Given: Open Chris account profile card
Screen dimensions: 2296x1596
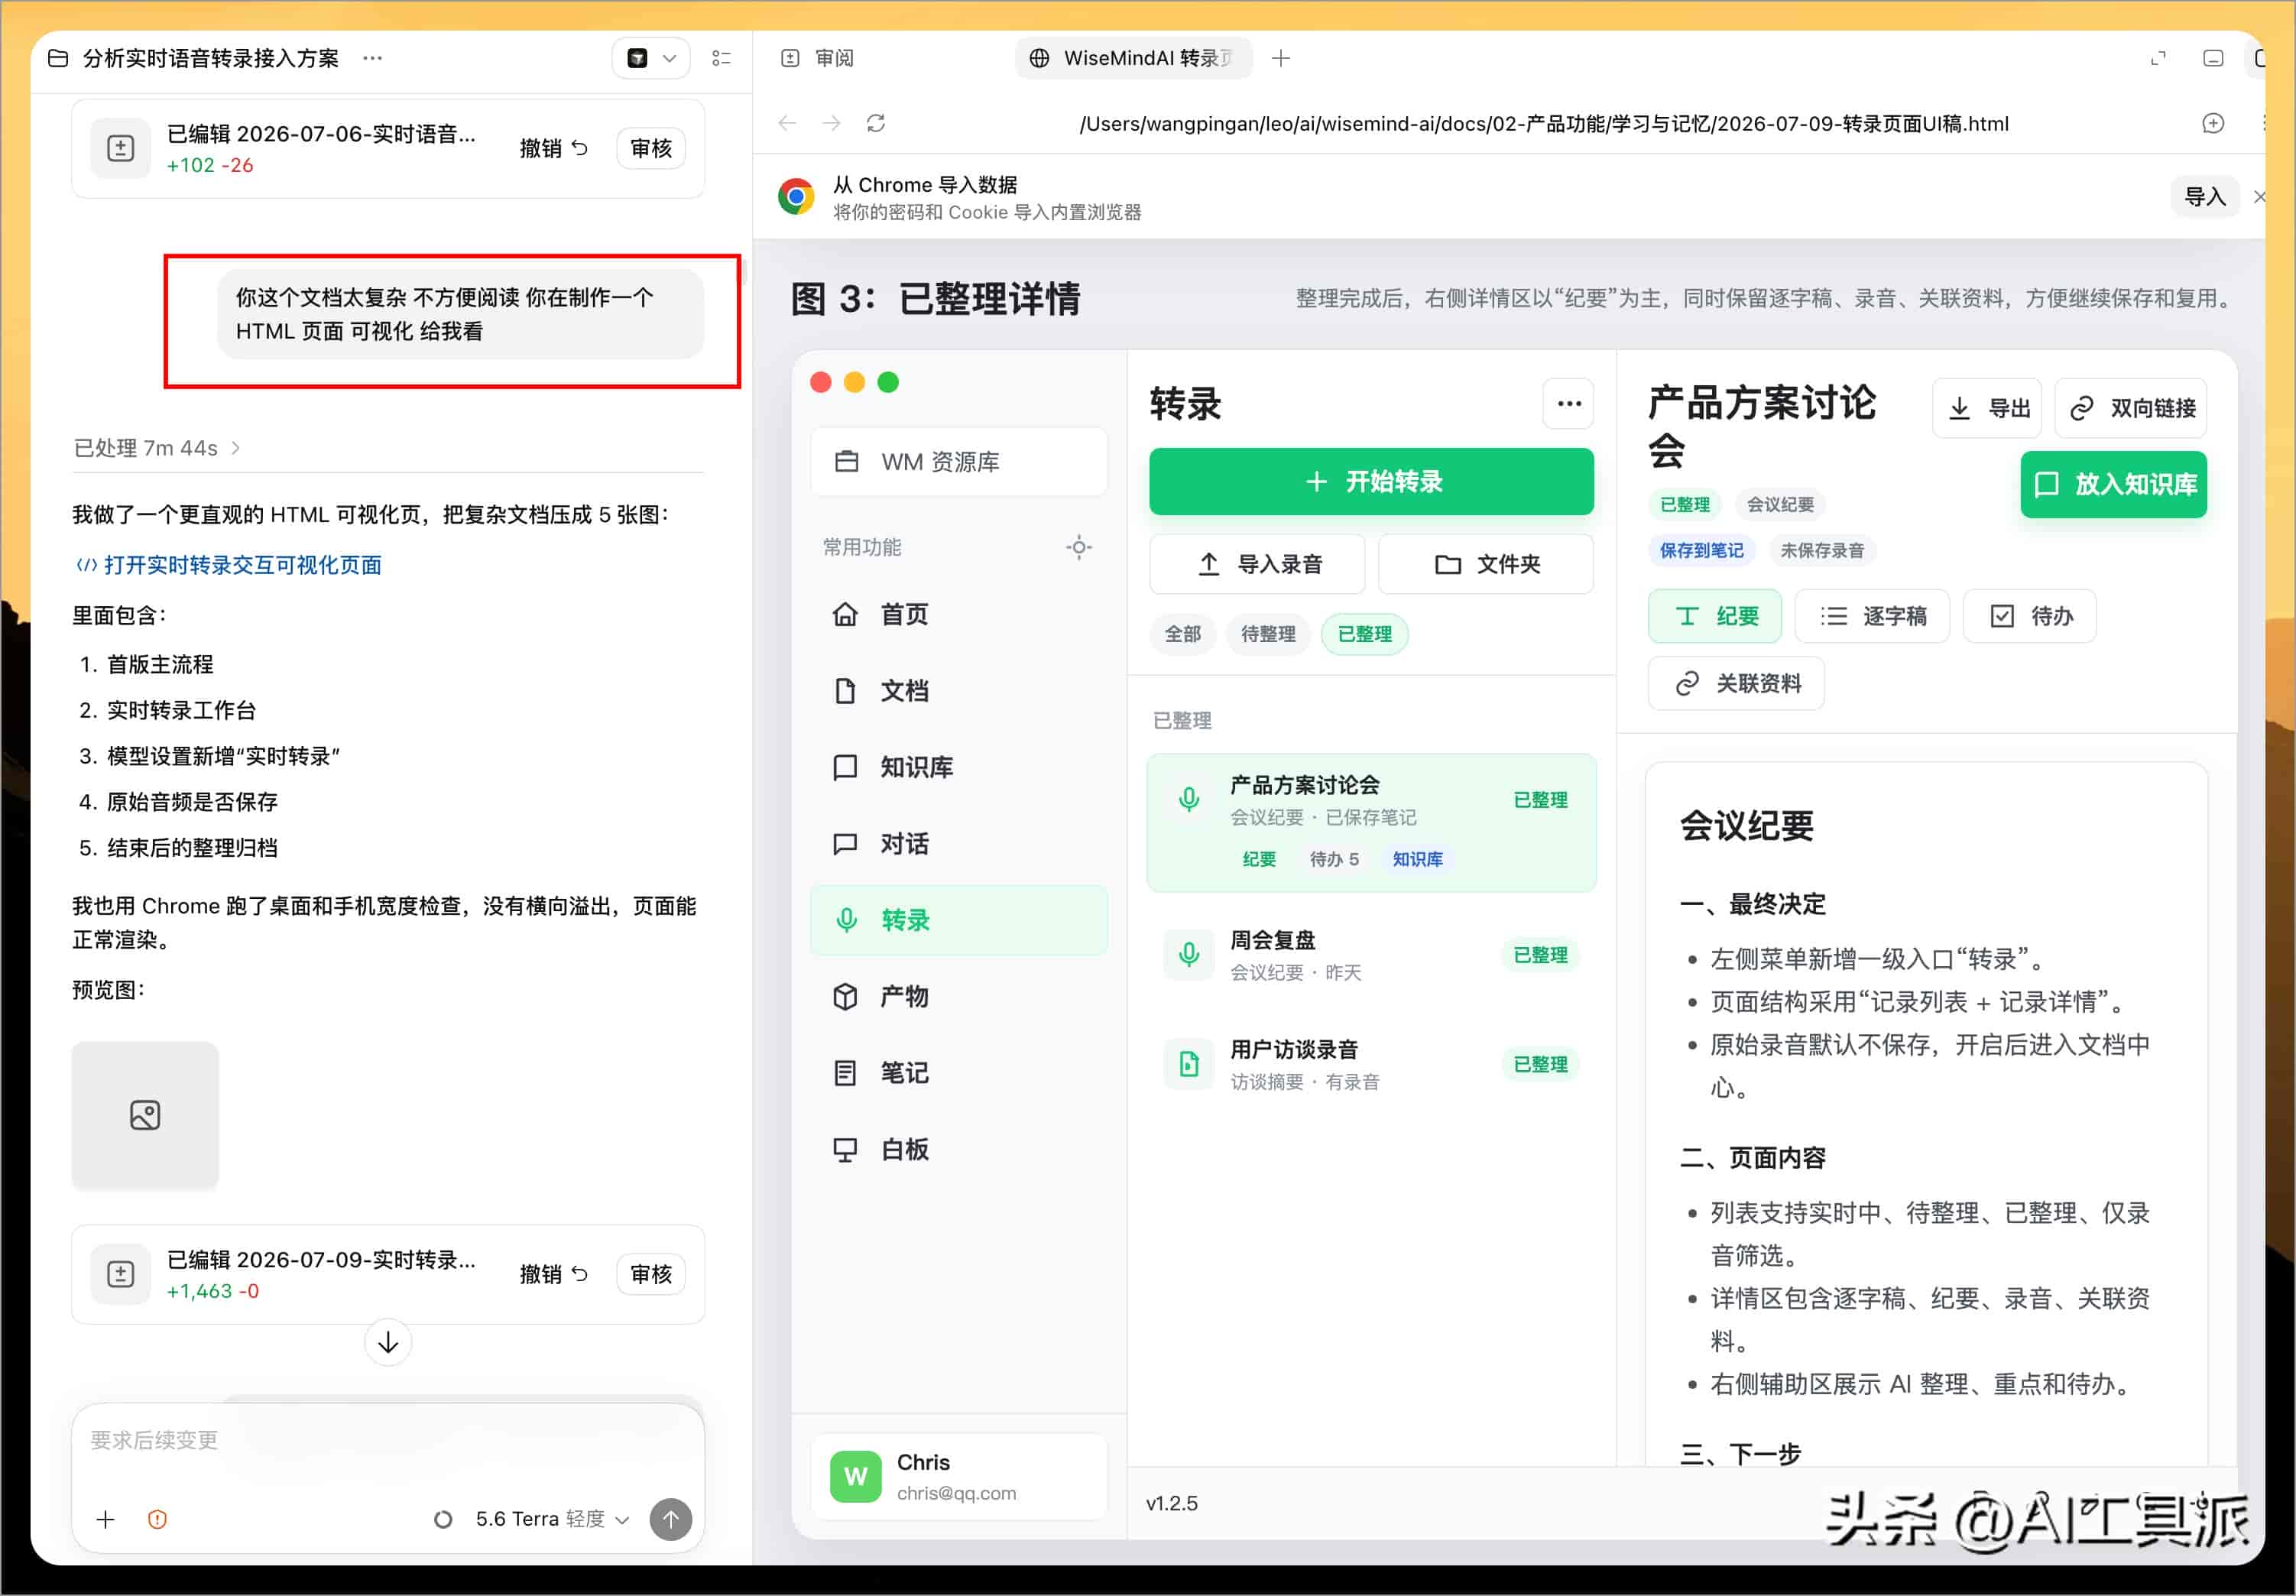Looking at the screenshot, I should [x=958, y=1477].
